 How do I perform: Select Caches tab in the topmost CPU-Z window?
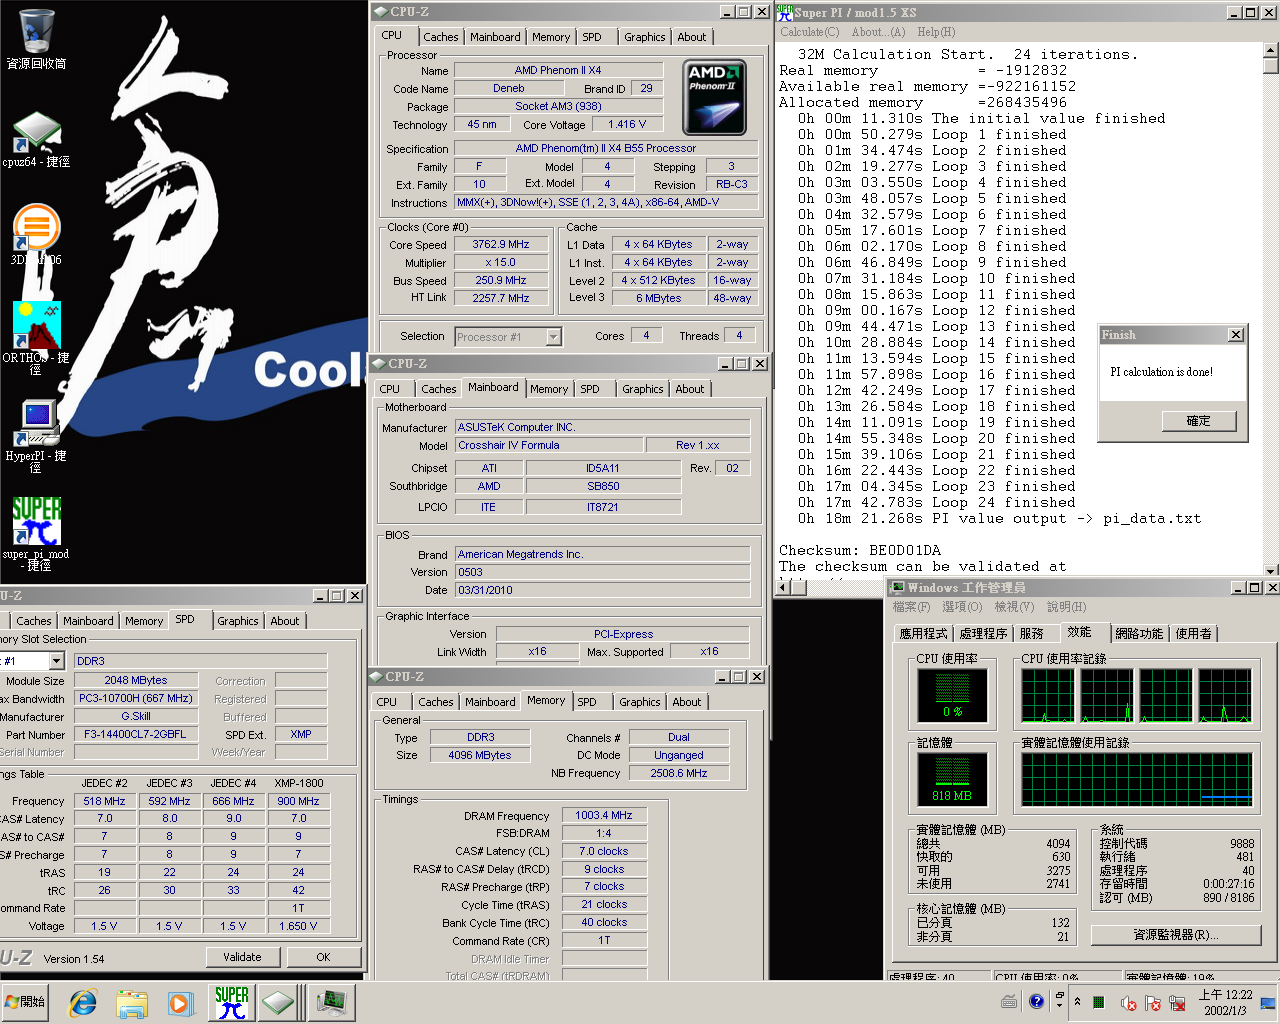pyautogui.click(x=440, y=37)
